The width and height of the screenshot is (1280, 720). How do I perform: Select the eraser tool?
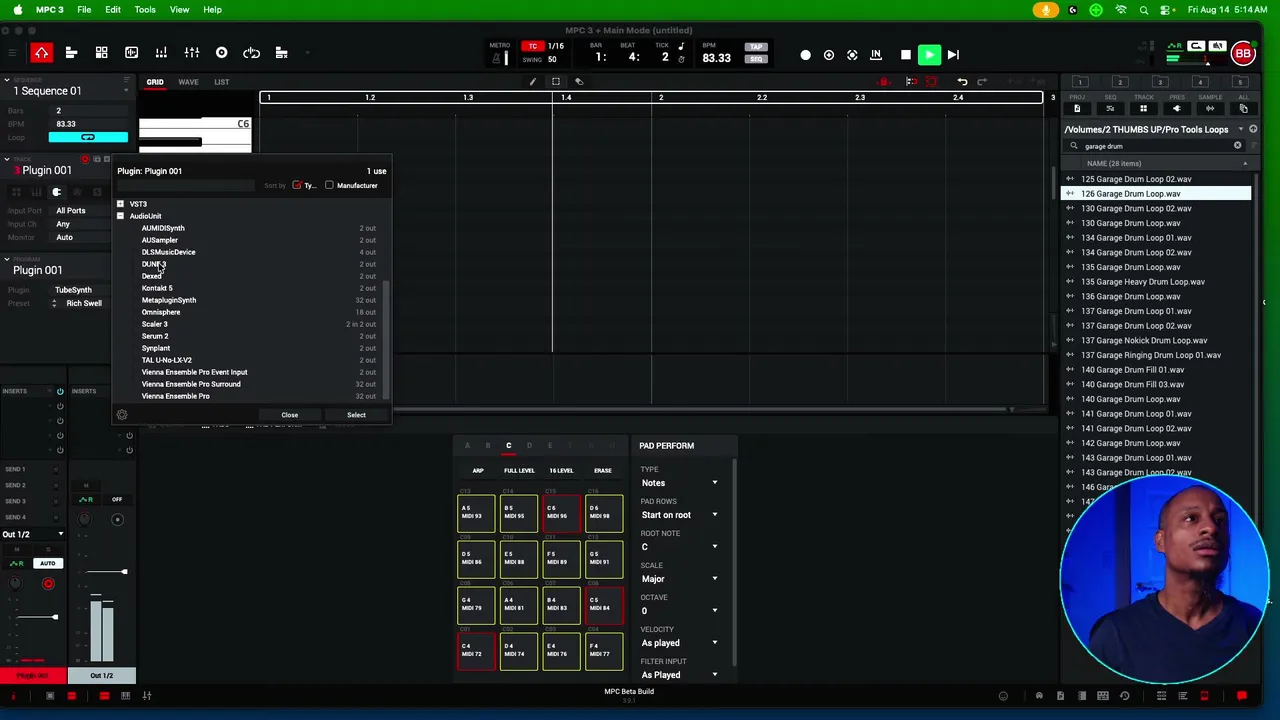pyautogui.click(x=578, y=82)
